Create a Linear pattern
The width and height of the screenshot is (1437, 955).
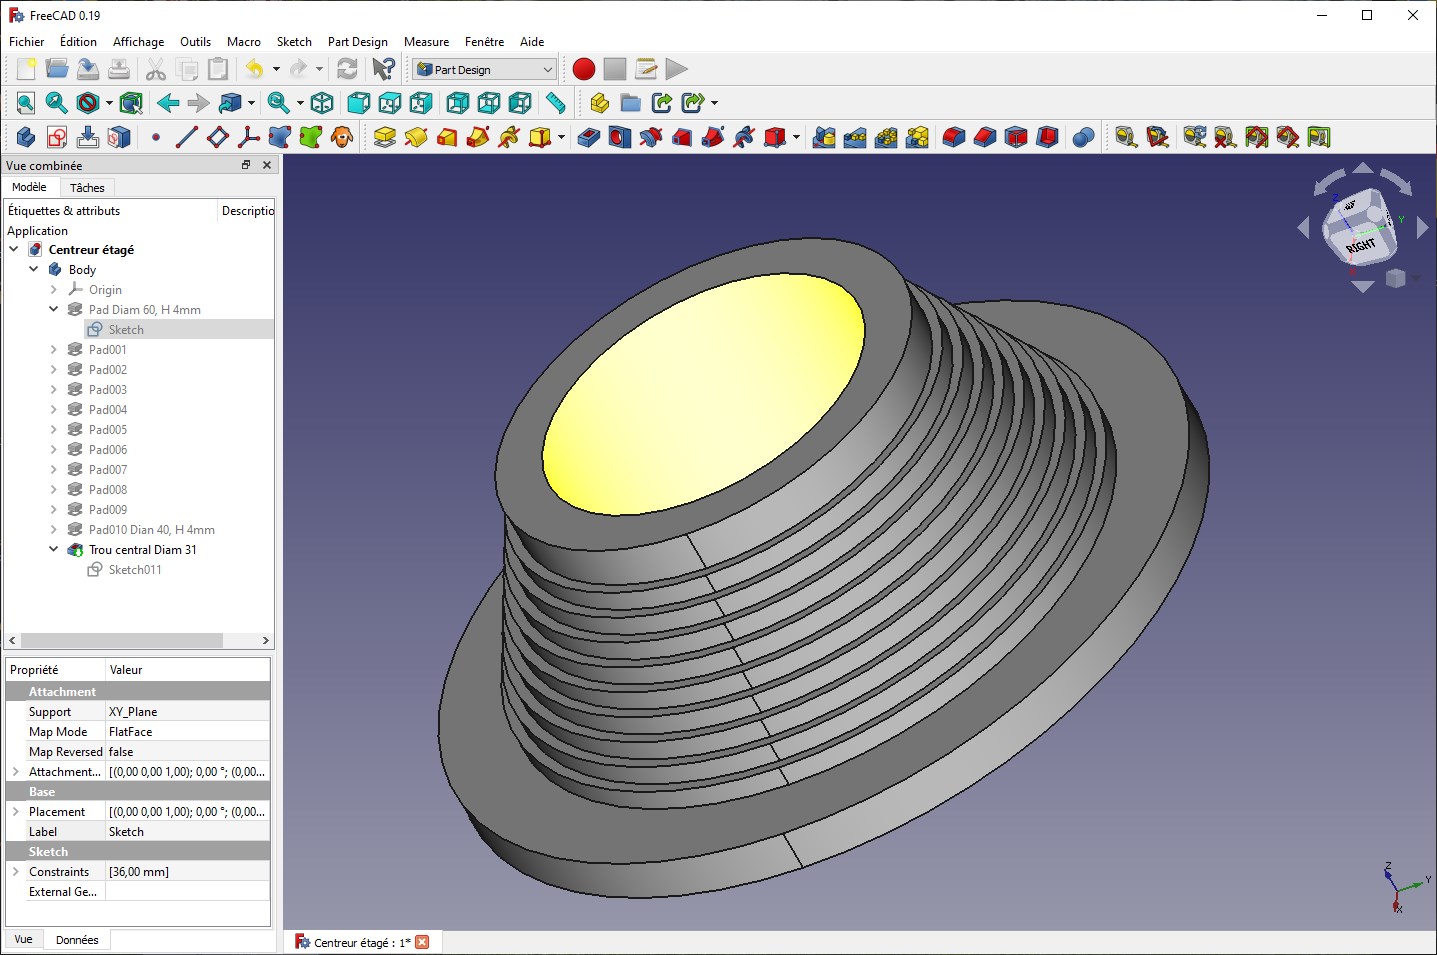tap(855, 137)
